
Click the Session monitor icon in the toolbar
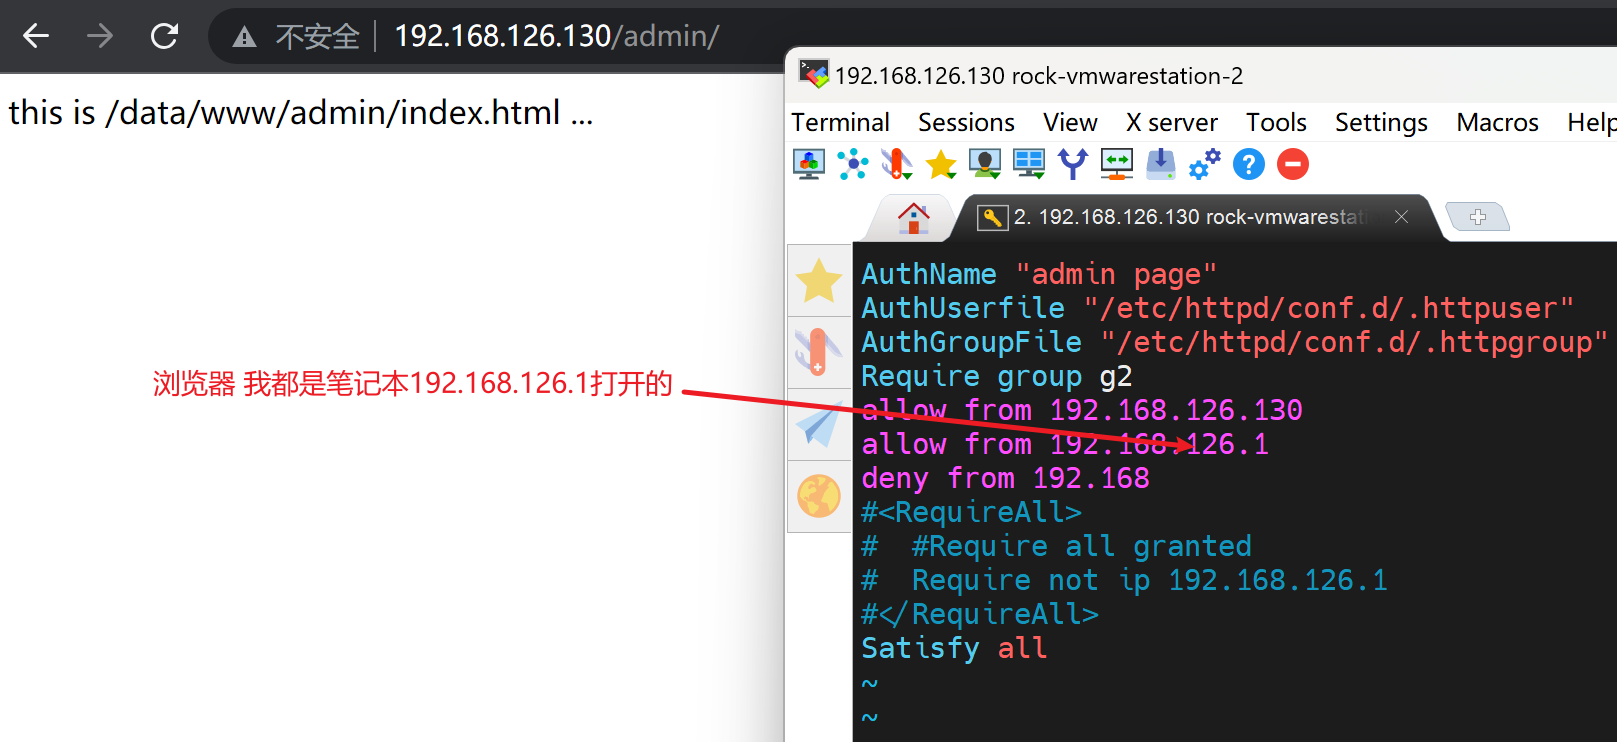tap(808, 164)
